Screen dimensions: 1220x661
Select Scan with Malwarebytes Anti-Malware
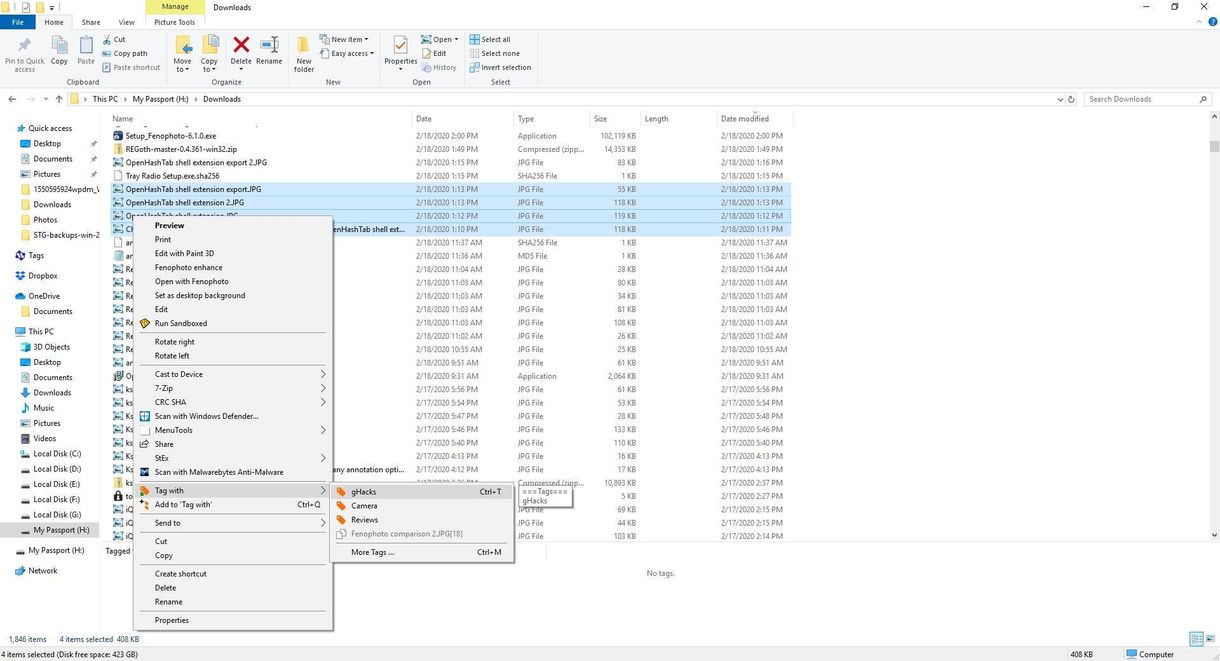click(x=219, y=472)
